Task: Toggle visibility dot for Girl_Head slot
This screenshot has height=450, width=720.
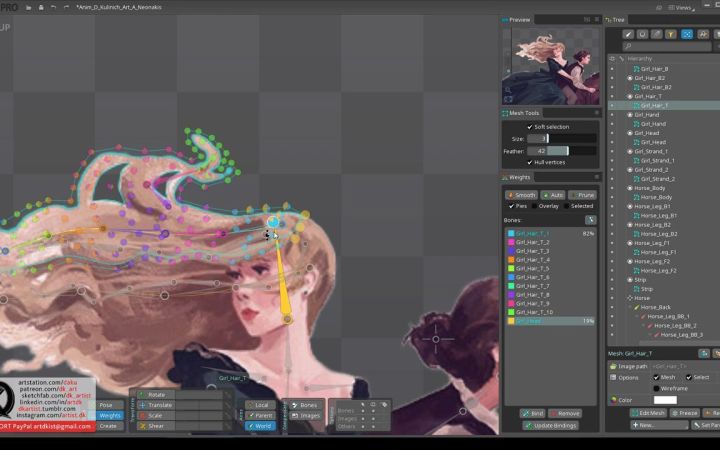Action: tap(612, 133)
